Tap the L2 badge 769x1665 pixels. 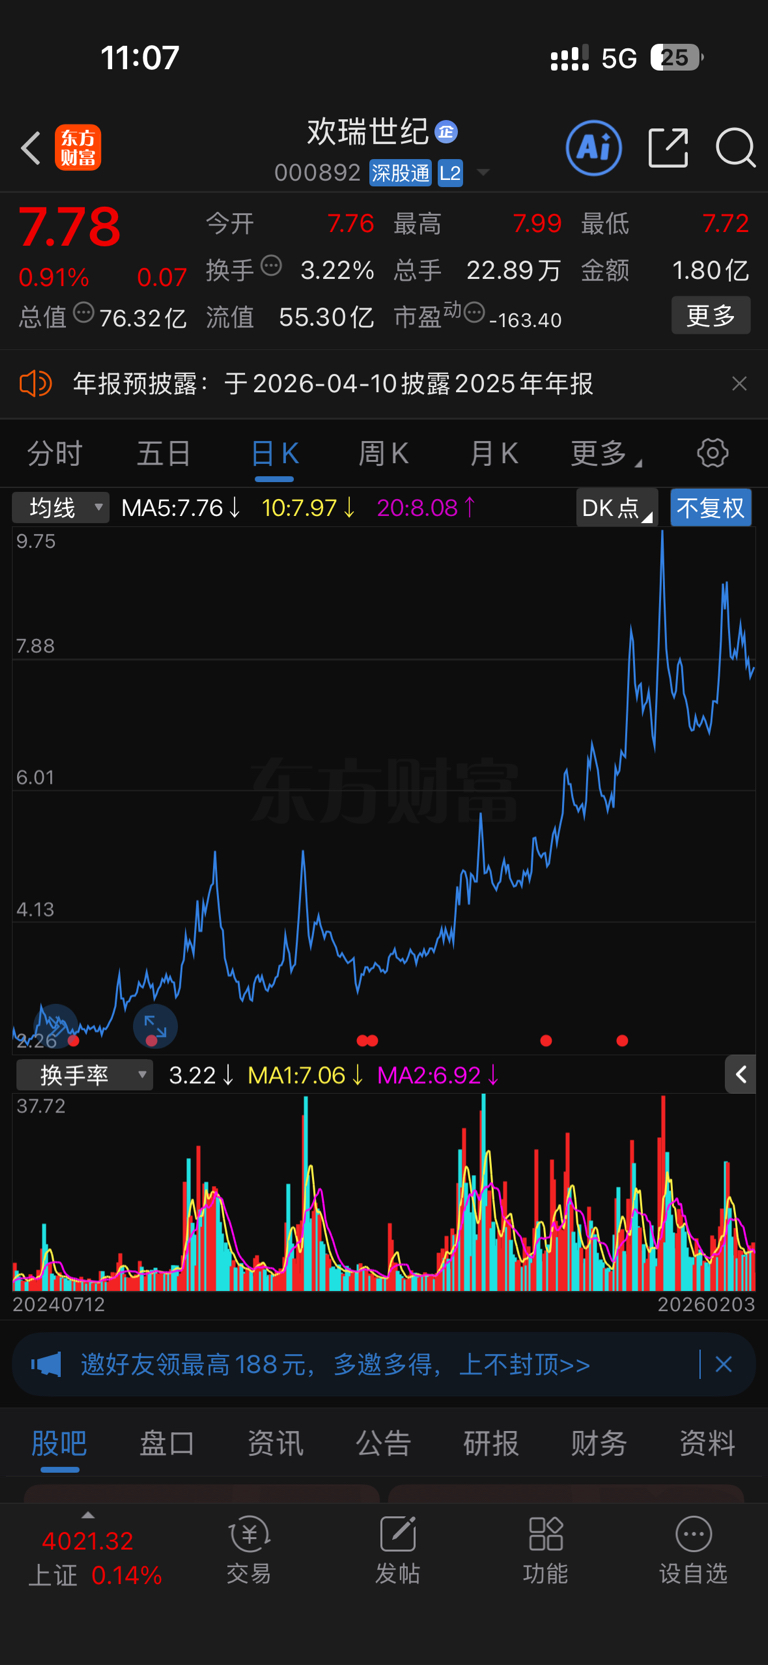pos(450,173)
